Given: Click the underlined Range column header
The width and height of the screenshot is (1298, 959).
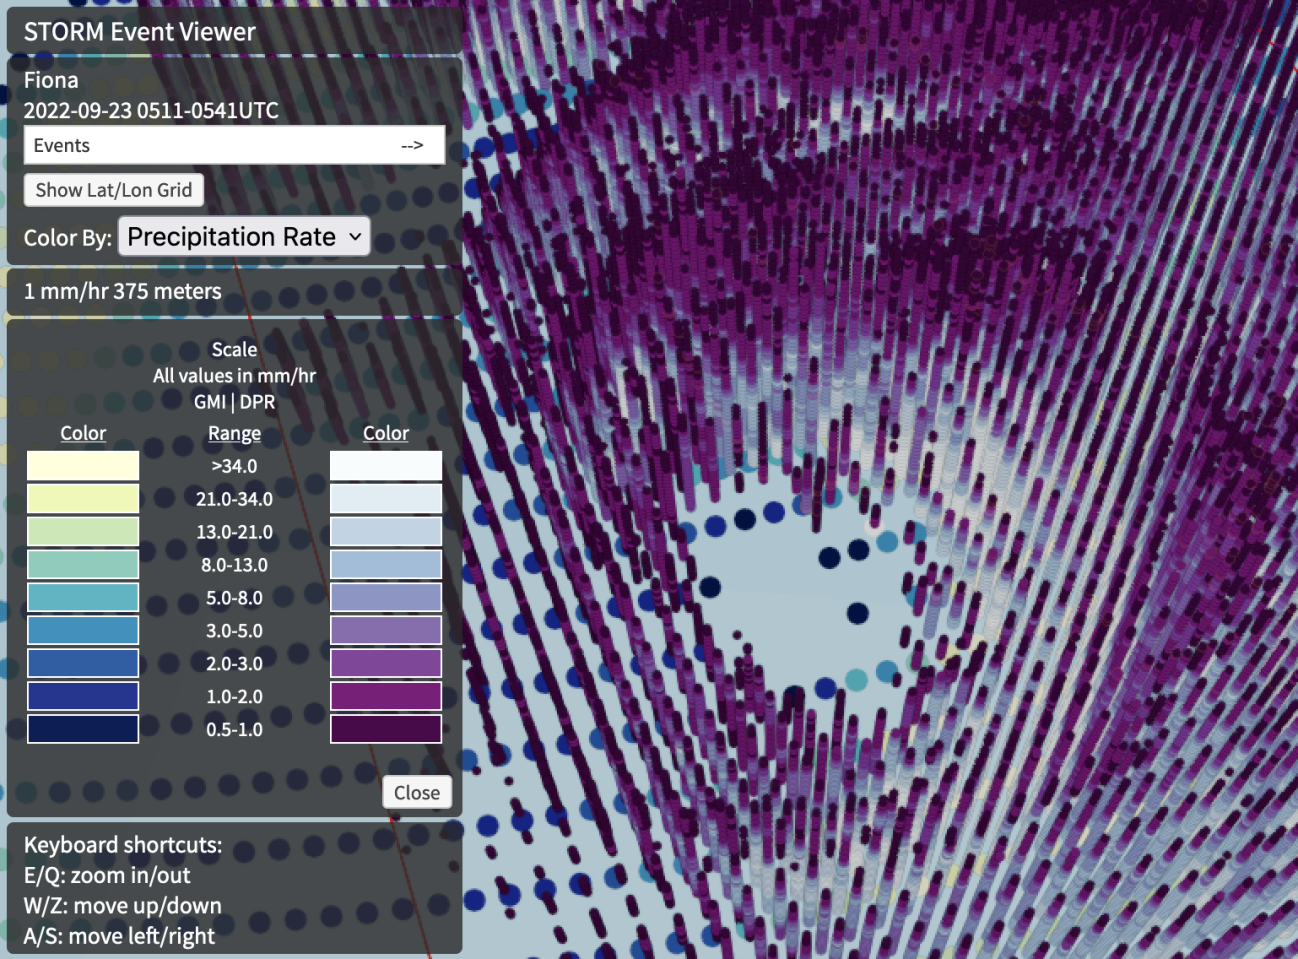Looking at the screenshot, I should (x=234, y=433).
